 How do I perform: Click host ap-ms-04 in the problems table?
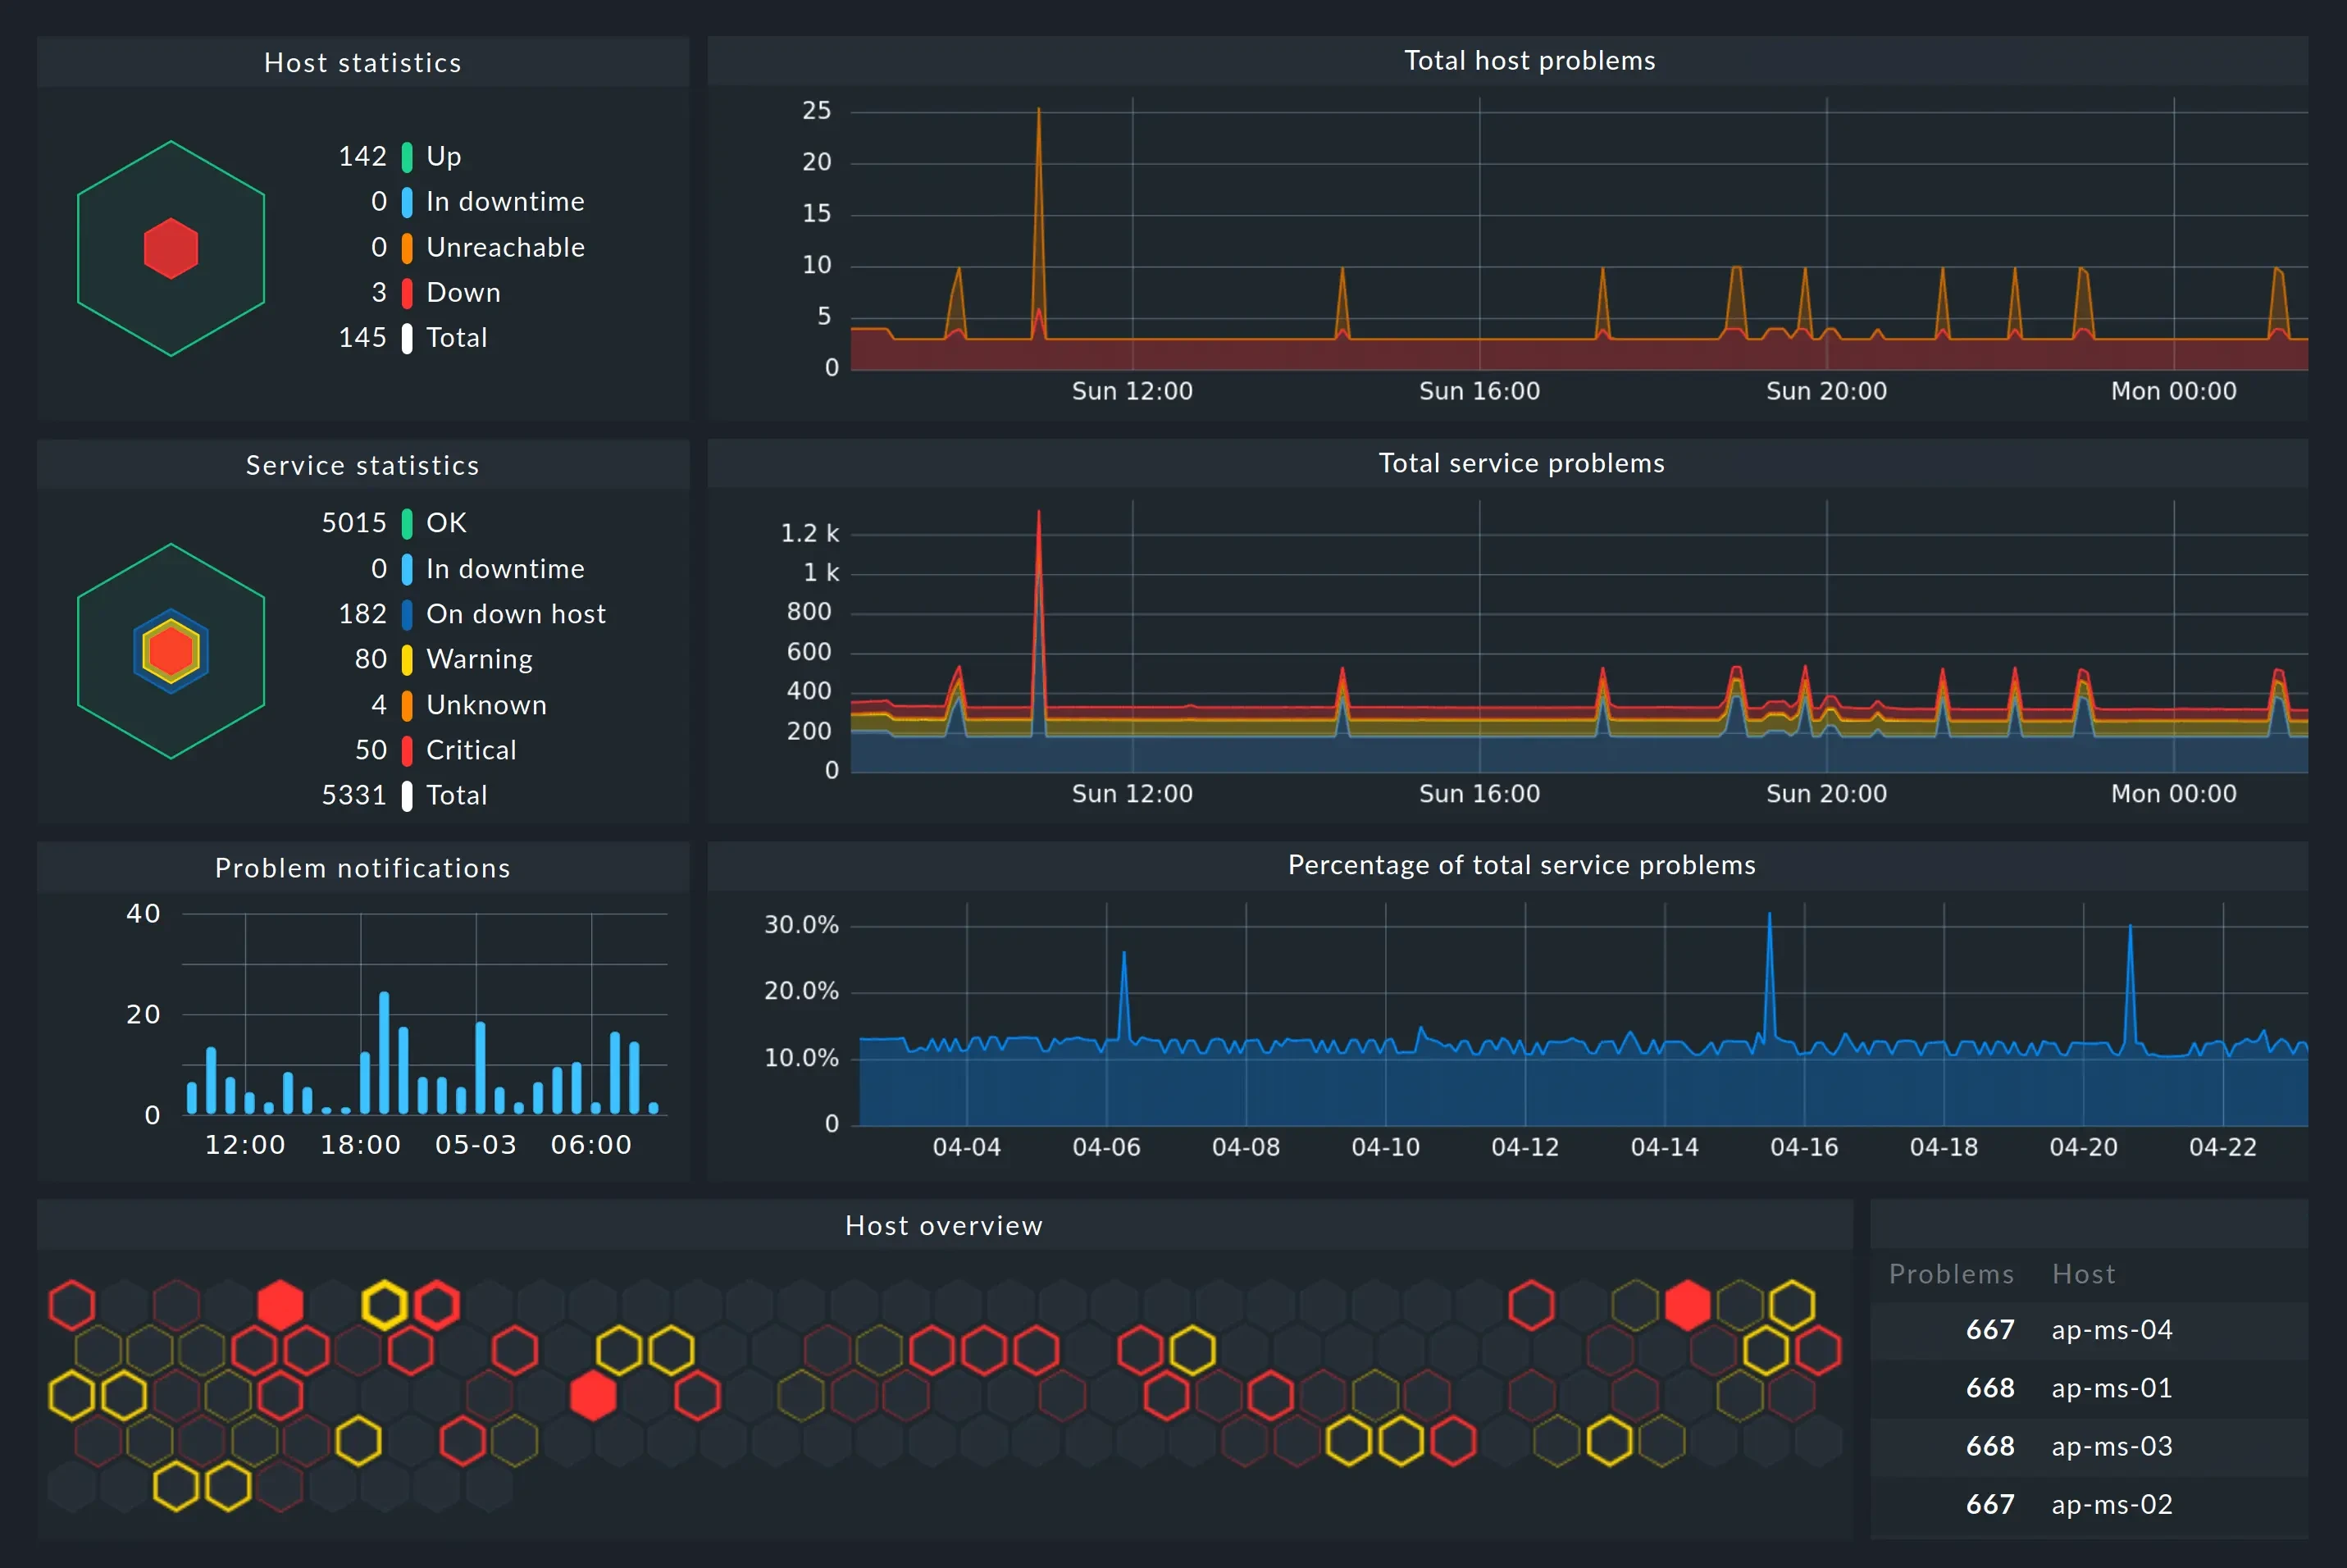pyautogui.click(x=2111, y=1330)
